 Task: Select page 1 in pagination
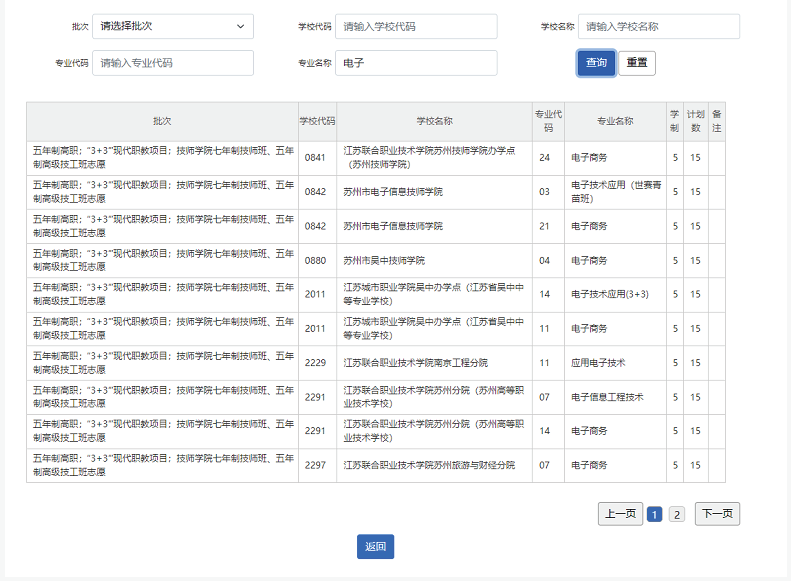pyautogui.click(x=655, y=515)
